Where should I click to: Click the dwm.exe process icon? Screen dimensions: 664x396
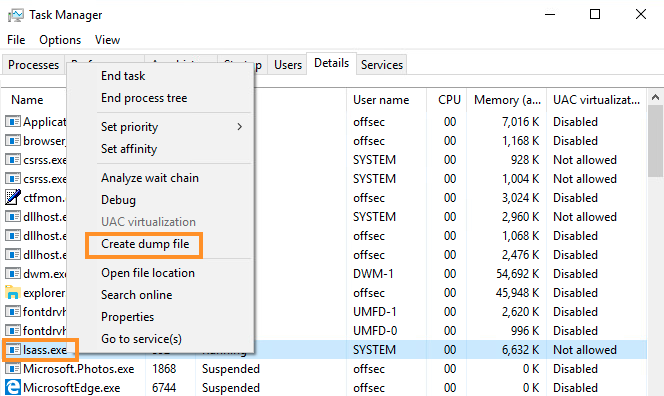point(13,274)
